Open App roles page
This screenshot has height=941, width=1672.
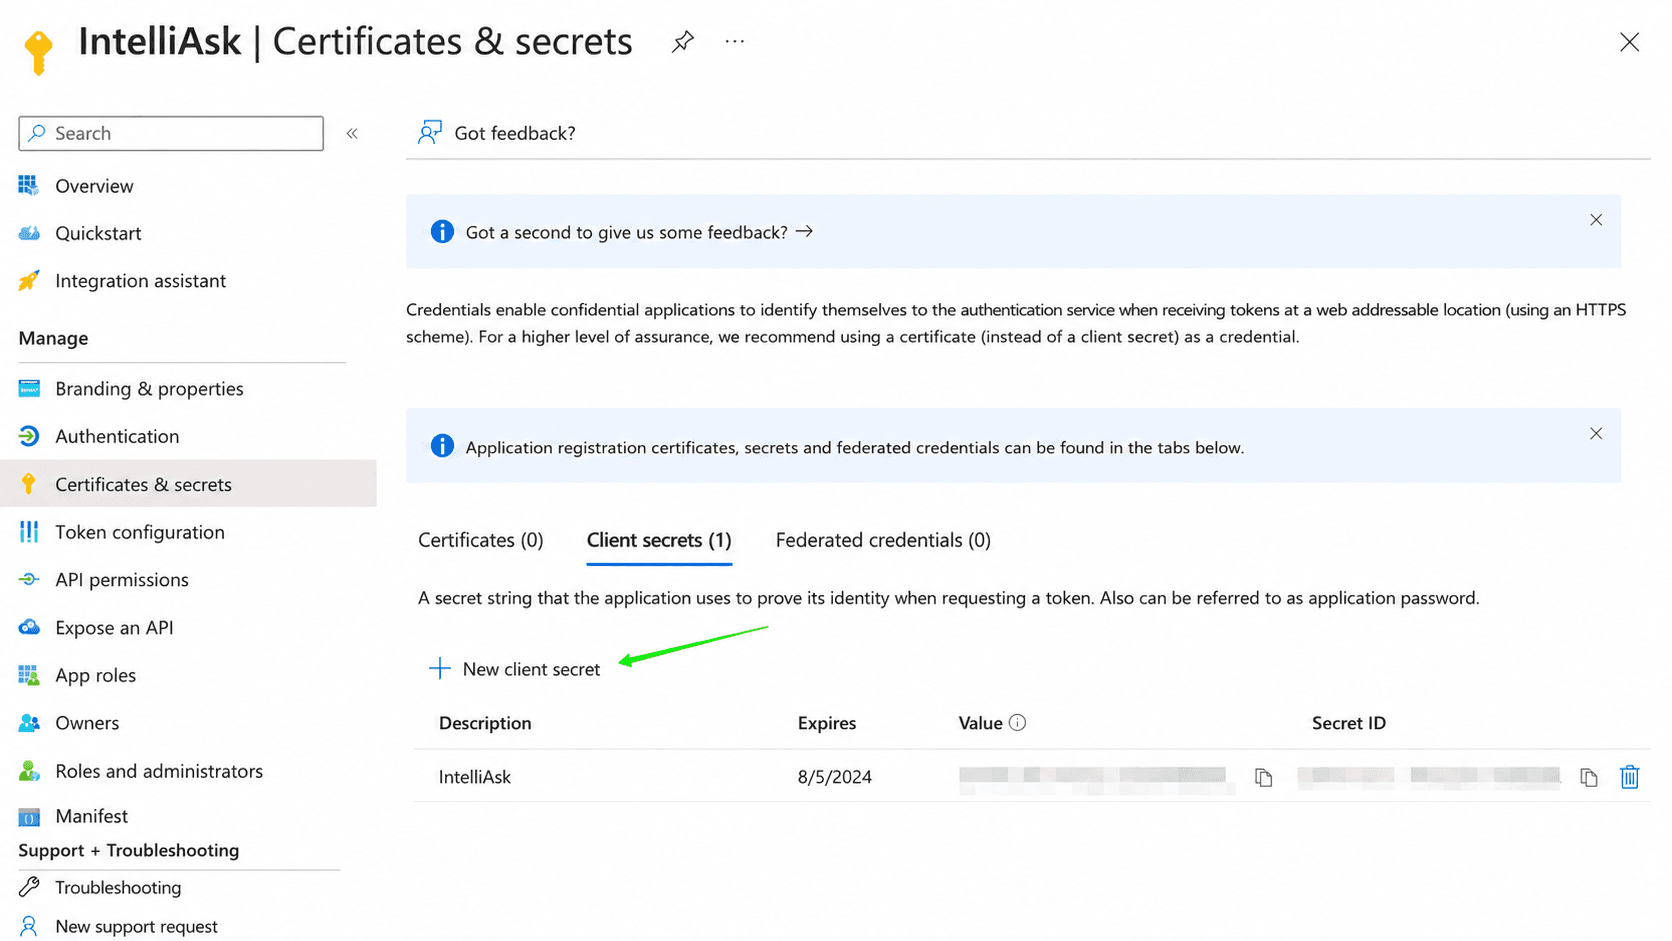96,675
